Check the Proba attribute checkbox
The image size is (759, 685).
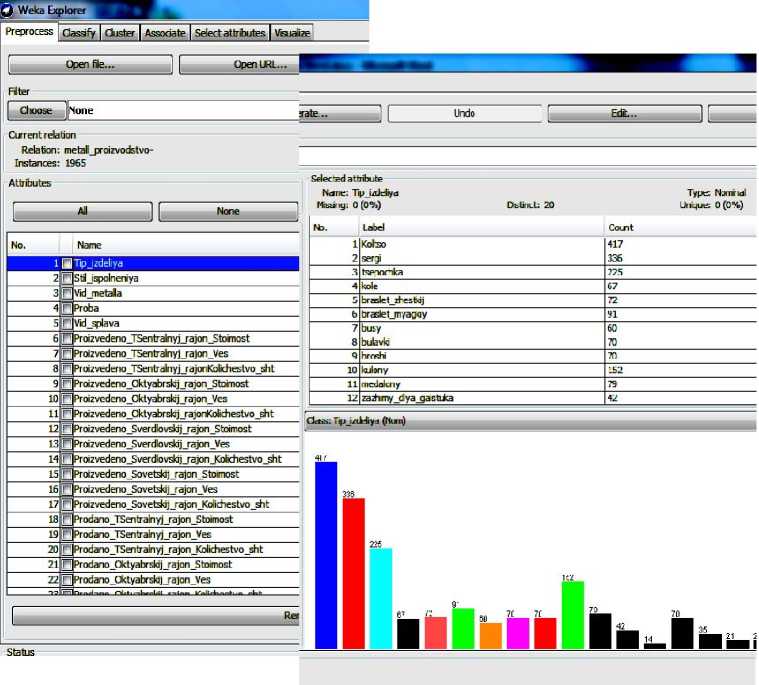(67, 308)
